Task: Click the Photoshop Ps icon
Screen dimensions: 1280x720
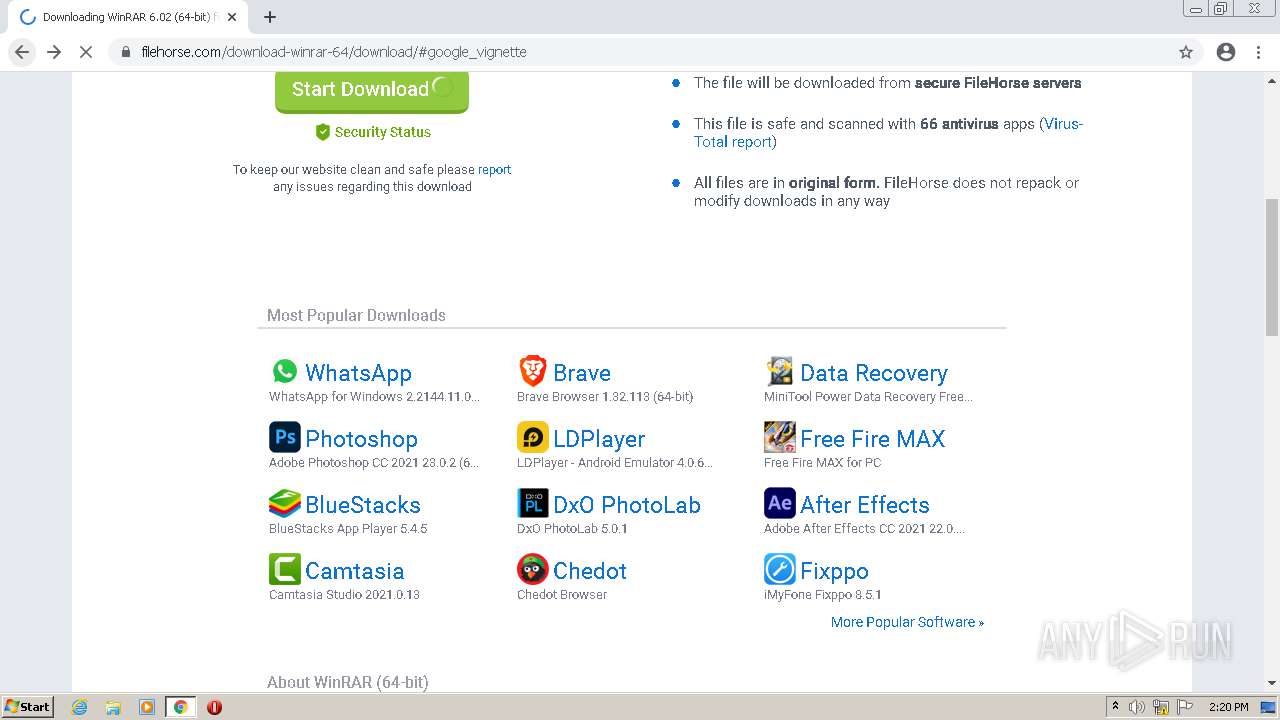Action: click(285, 438)
